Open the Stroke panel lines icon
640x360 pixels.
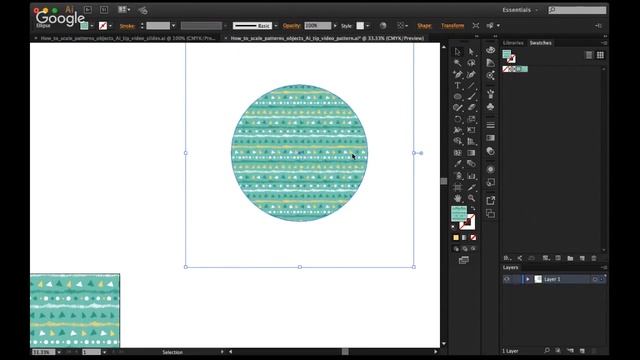(x=491, y=125)
